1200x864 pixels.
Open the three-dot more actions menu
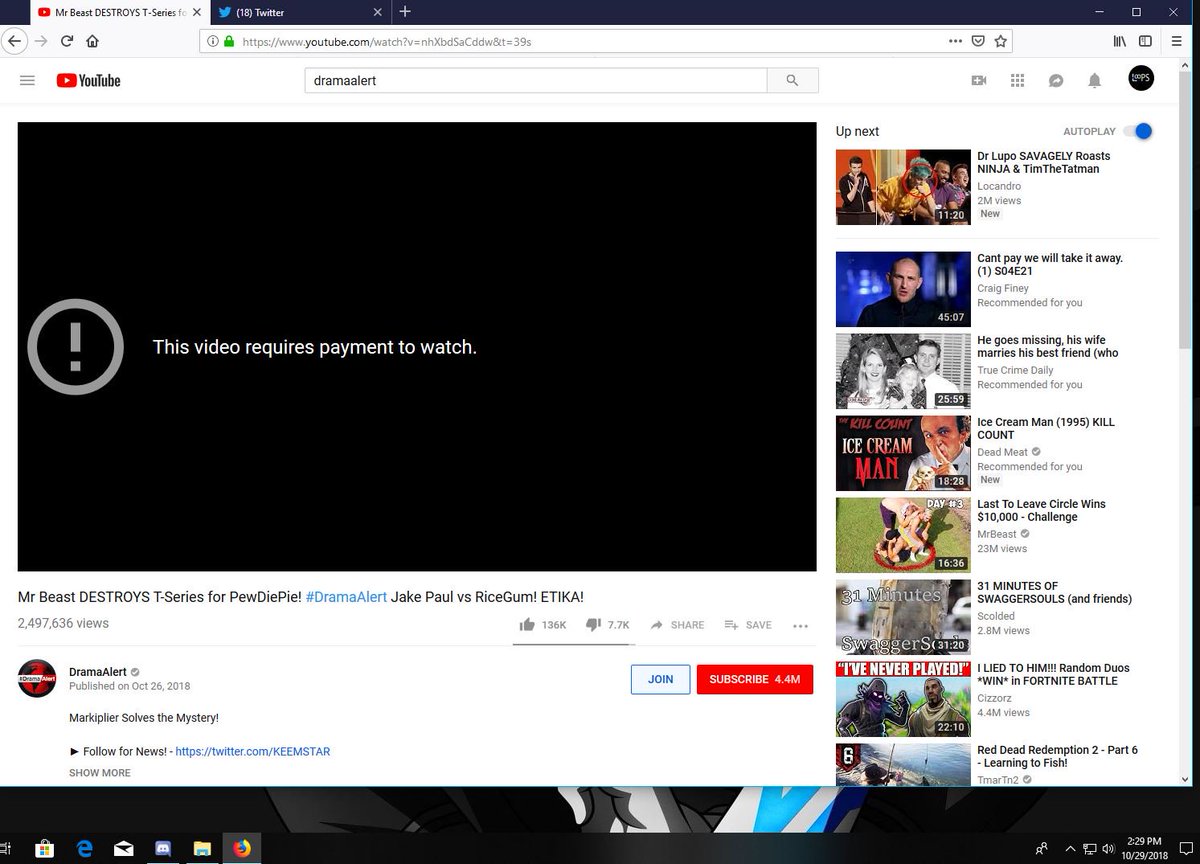click(800, 626)
